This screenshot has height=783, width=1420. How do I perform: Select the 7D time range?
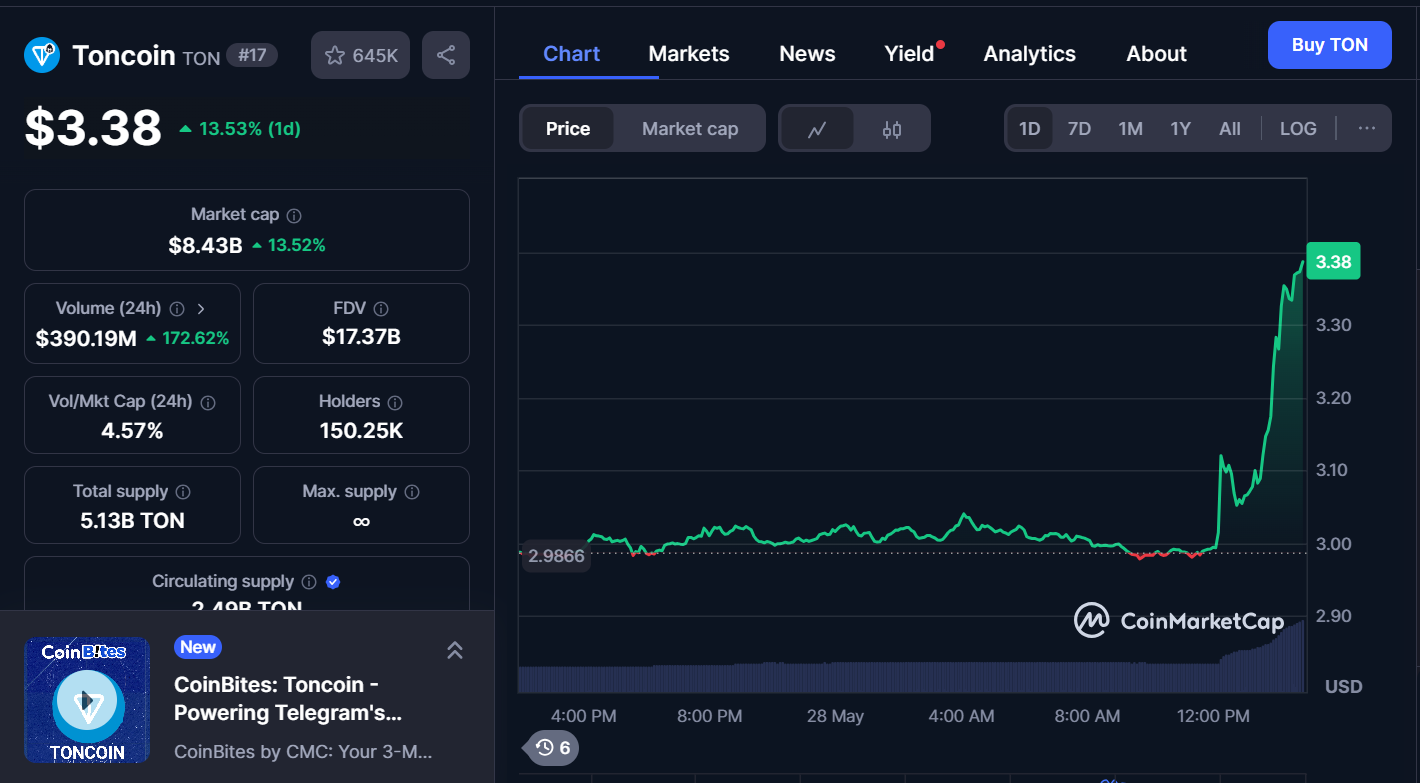pyautogui.click(x=1079, y=128)
